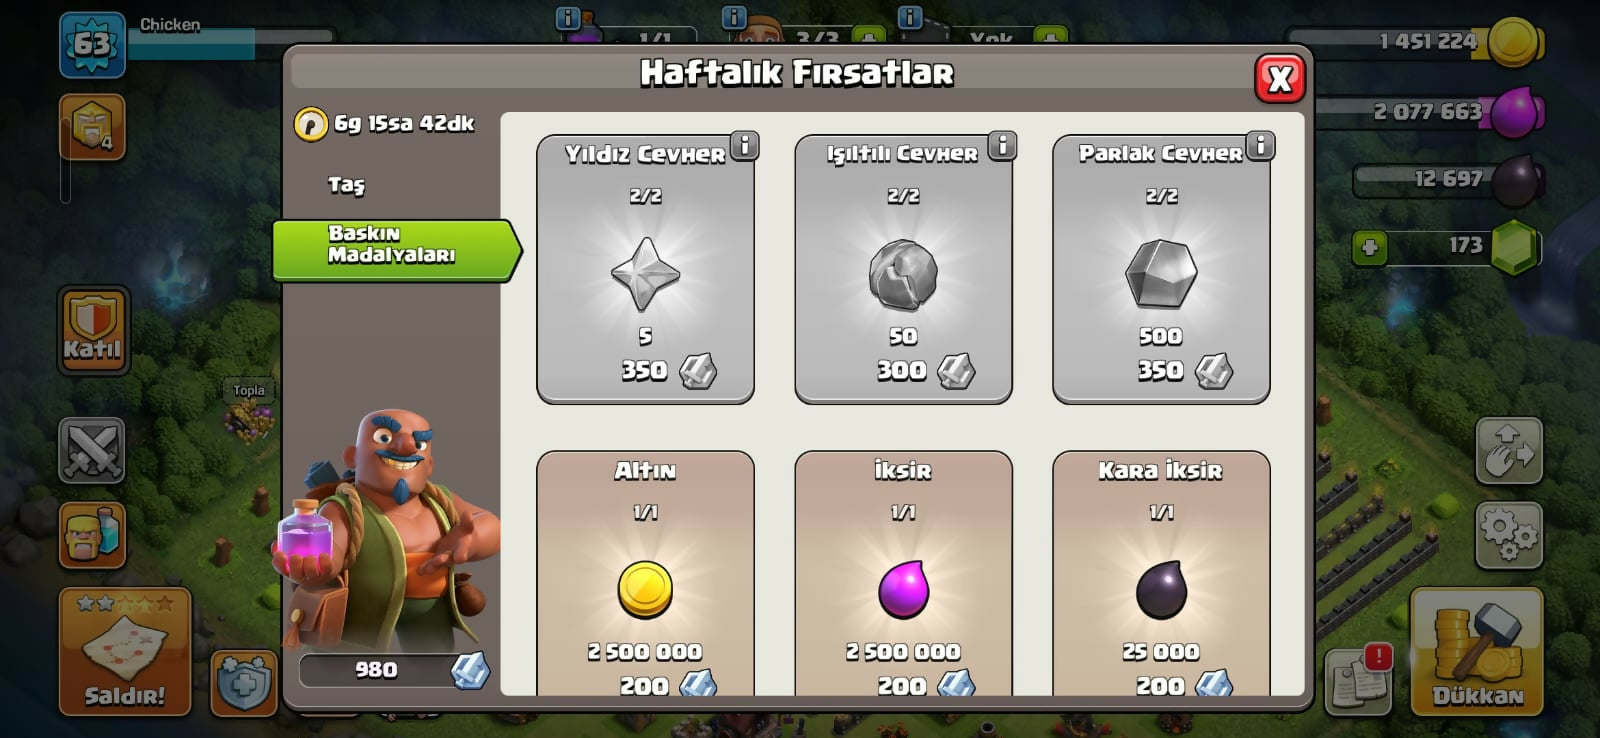Select the Baskın Madalyaları tab
Viewport: 1600px width, 738px height.
397,249
